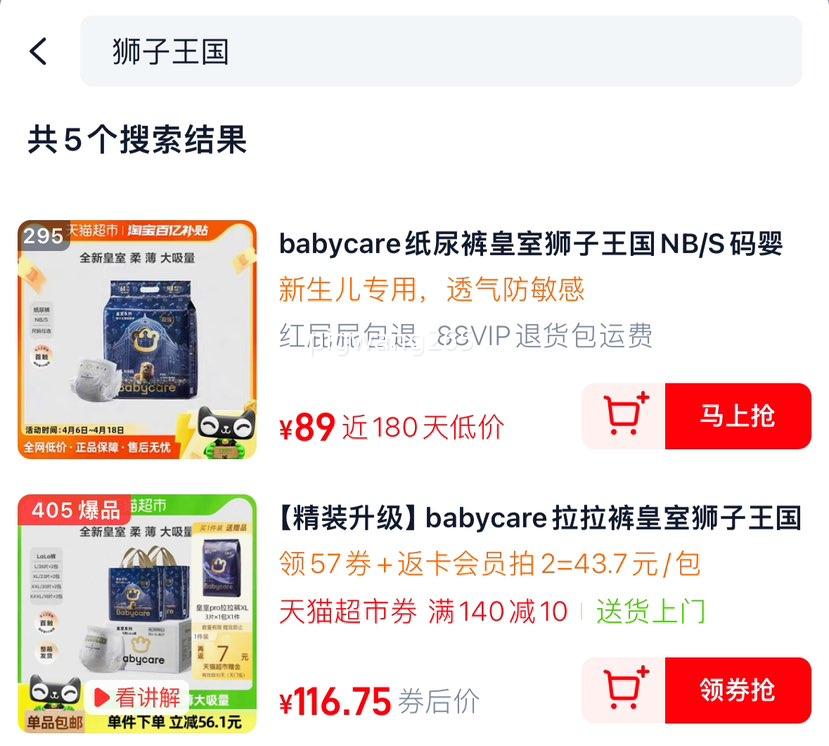Tap the back arrow icon

(x=38, y=51)
